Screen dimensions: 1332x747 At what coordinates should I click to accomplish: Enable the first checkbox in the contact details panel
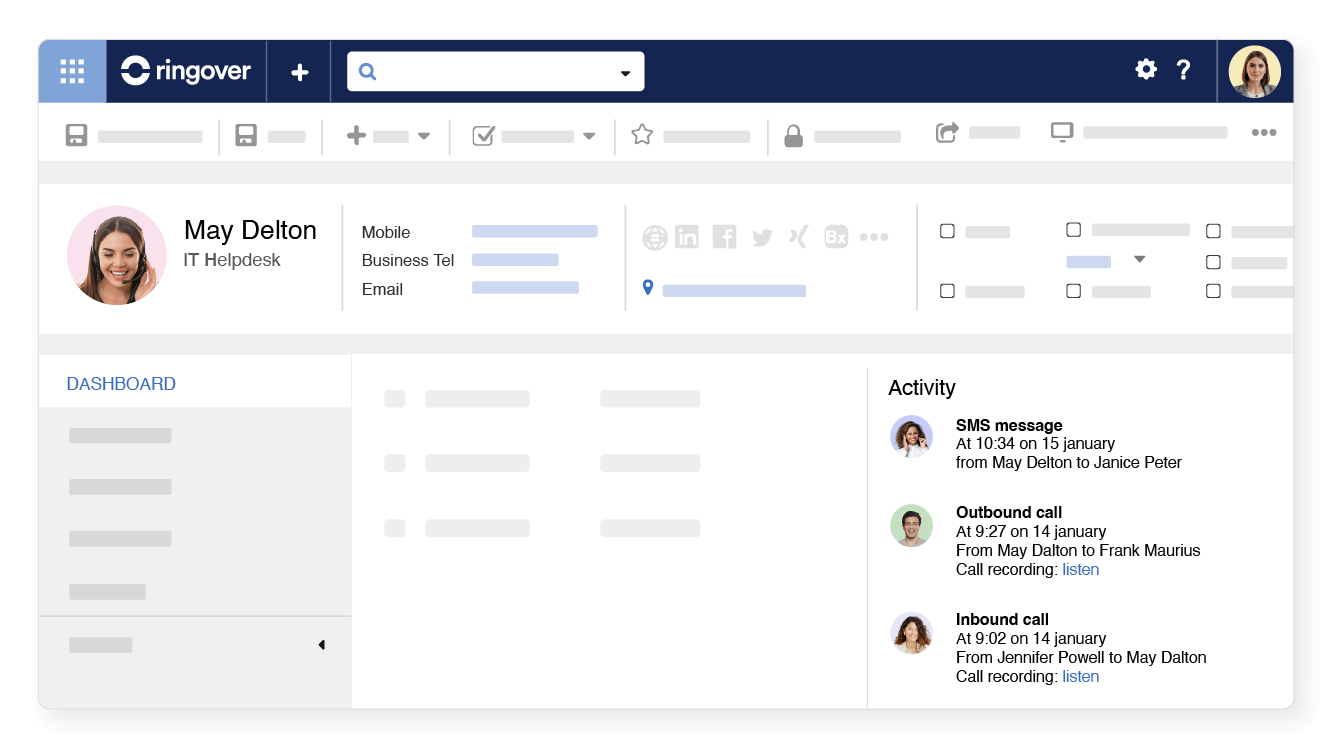click(947, 230)
